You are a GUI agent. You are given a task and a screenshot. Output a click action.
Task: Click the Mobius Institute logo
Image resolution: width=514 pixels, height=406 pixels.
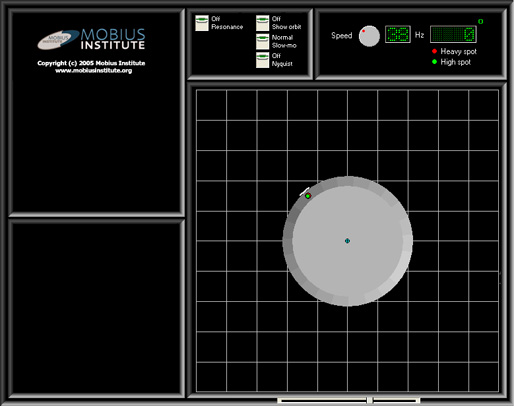click(x=91, y=39)
